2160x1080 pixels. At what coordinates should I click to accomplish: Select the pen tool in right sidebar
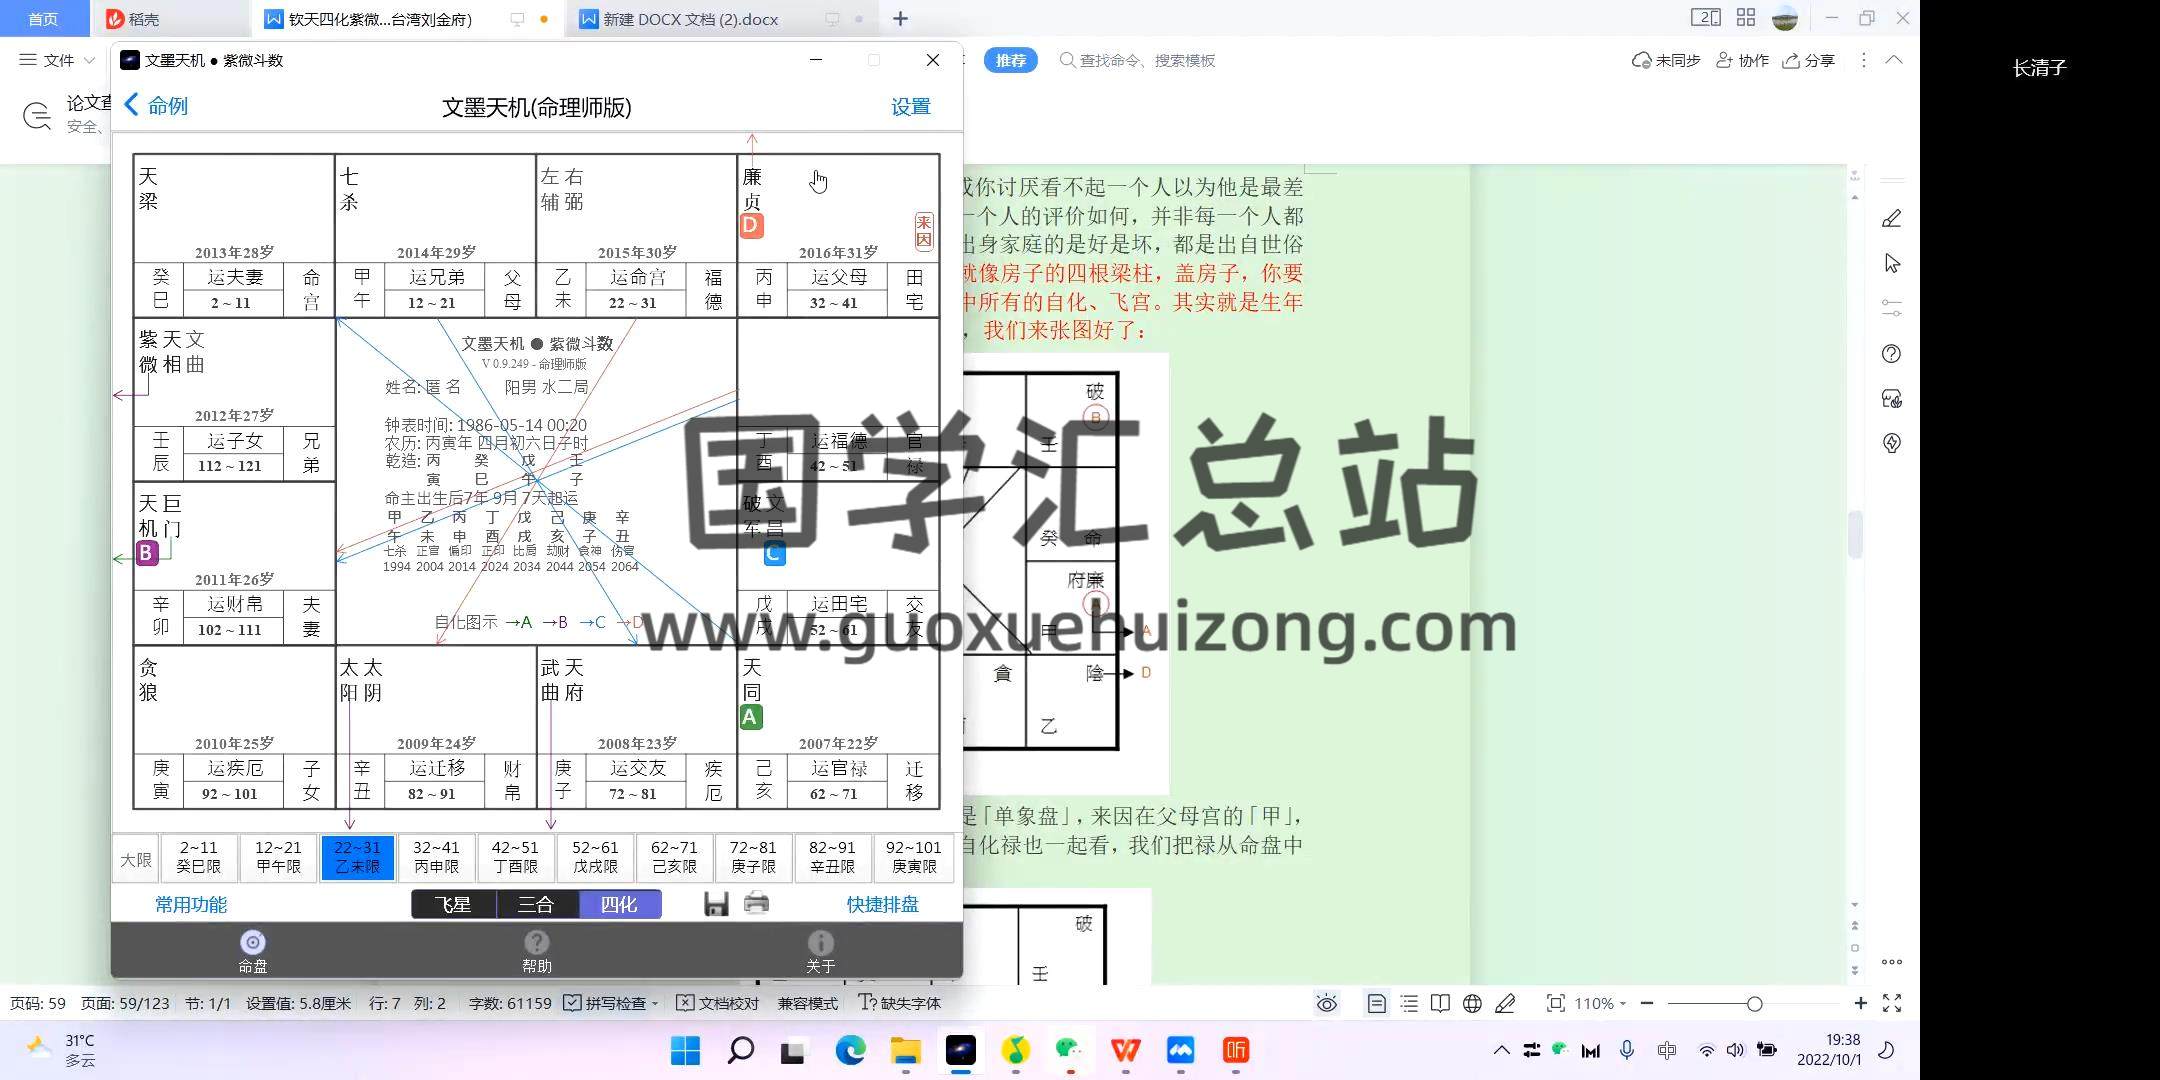1891,219
